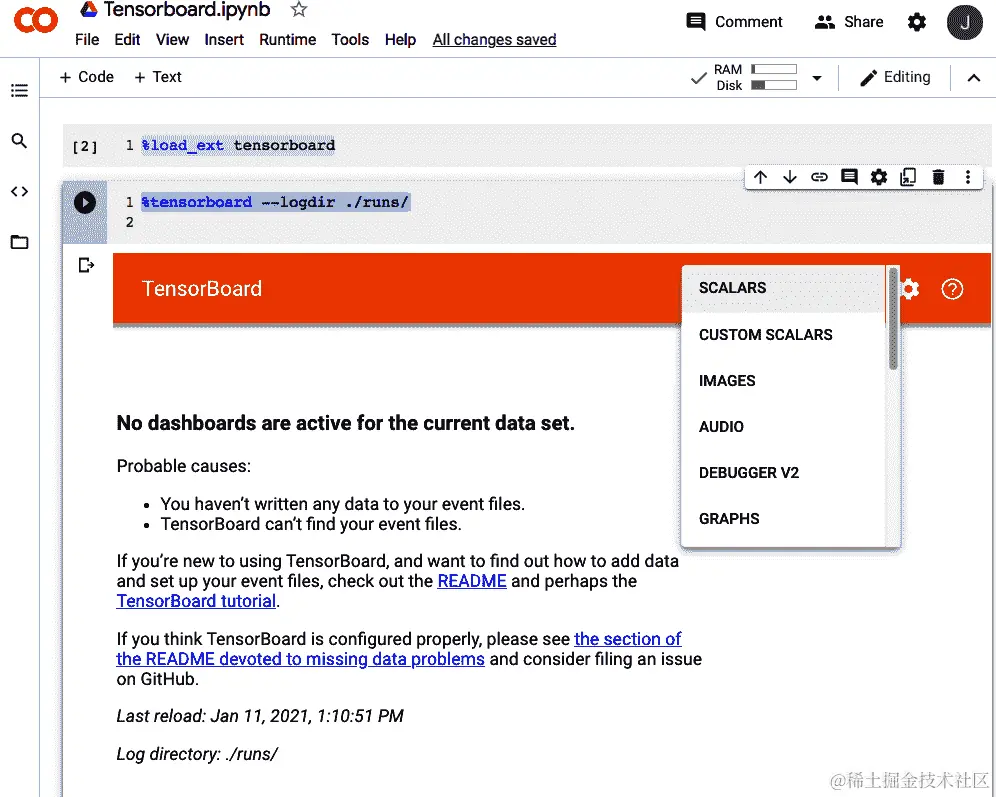996x797 pixels.
Task: Add a new Text cell
Action: [x=158, y=77]
